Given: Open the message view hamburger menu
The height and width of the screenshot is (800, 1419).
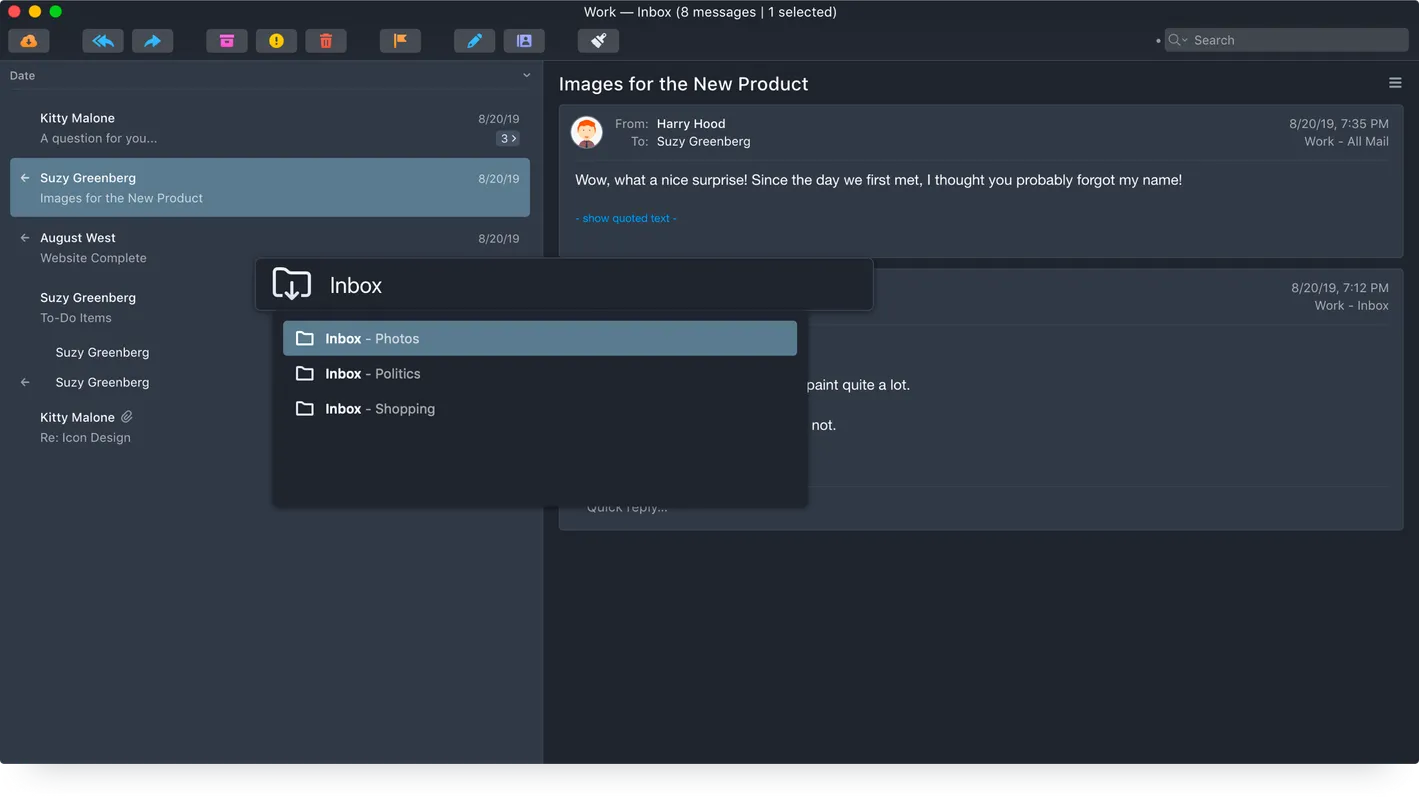Looking at the screenshot, I should tap(1395, 83).
